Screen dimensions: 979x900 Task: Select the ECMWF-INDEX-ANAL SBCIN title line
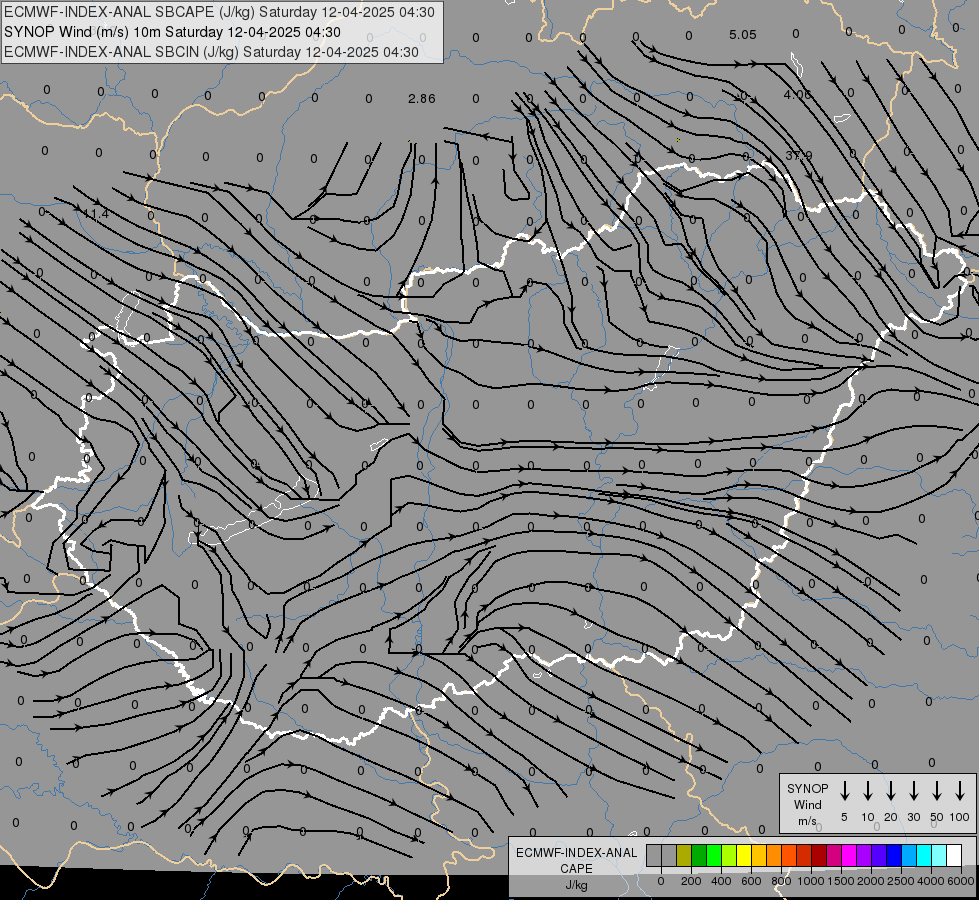tap(211, 52)
